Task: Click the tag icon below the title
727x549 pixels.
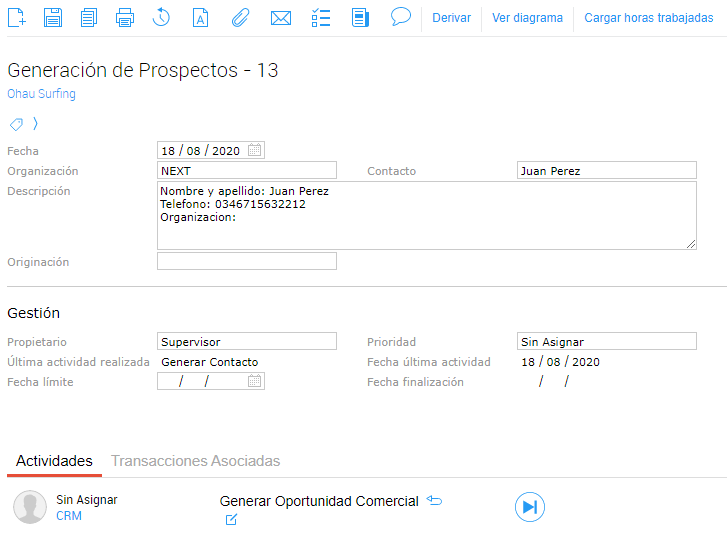Action: point(16,124)
